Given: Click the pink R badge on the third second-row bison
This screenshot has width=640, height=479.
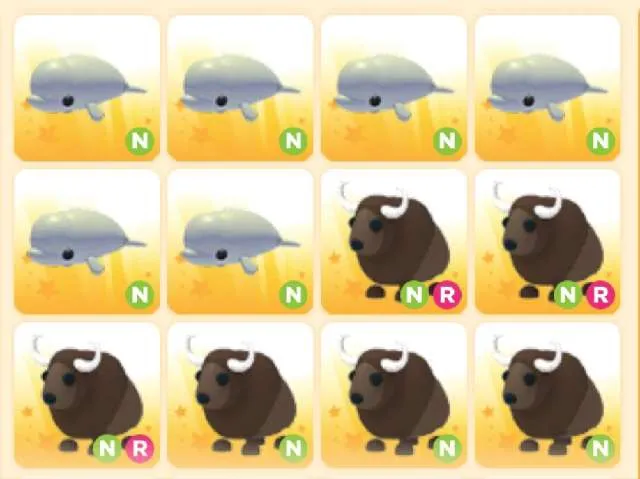Looking at the screenshot, I should (x=447, y=295).
